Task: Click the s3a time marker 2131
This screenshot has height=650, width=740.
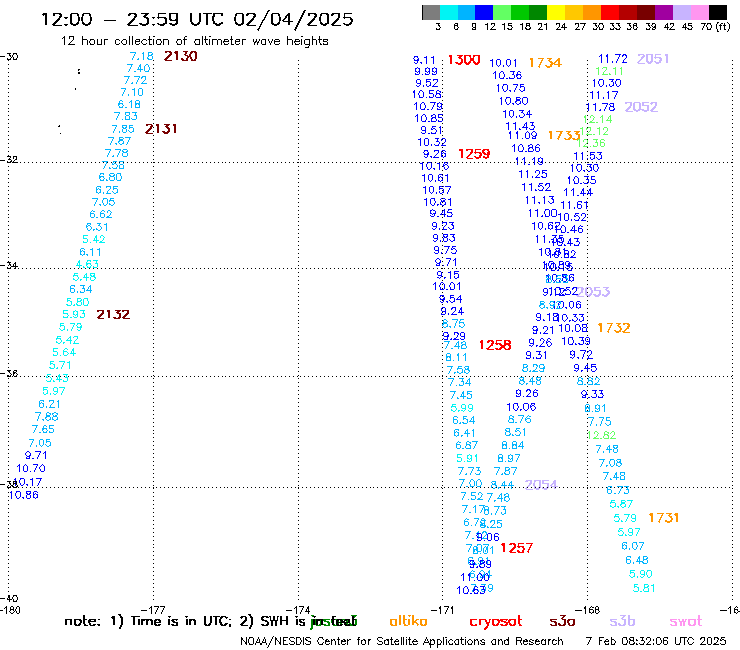Action: pos(161,129)
